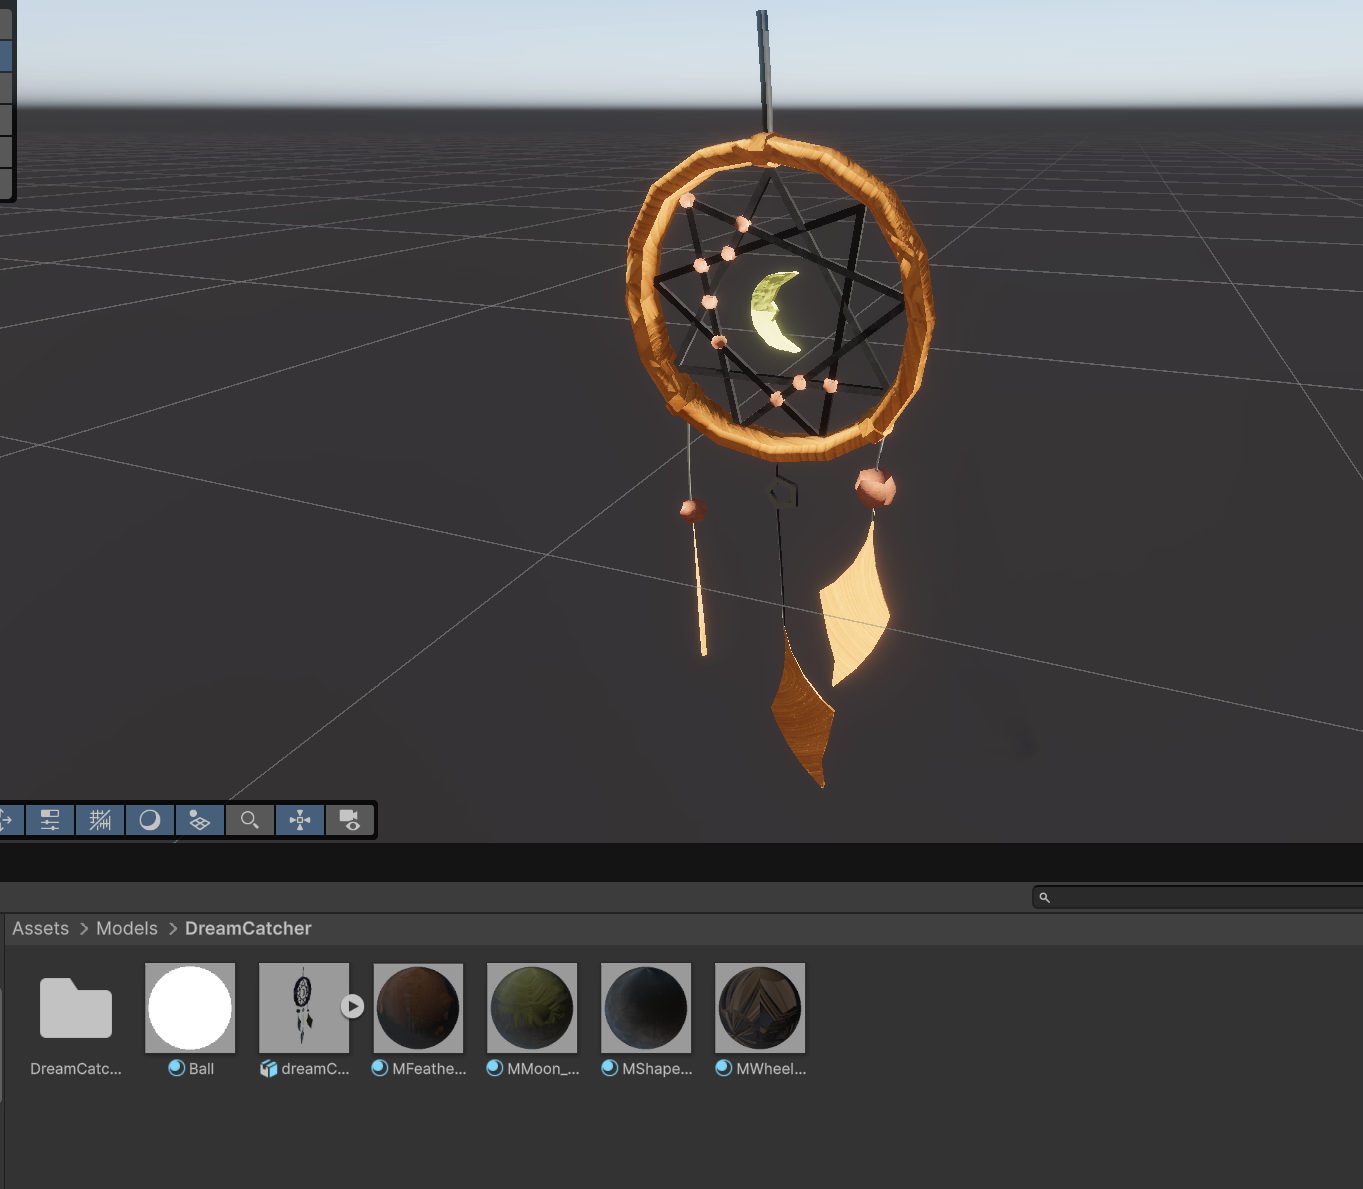
Task: Toggle the four-arrows-pointing-inward icon in the scene toolbar
Action: pyautogui.click(x=300, y=821)
